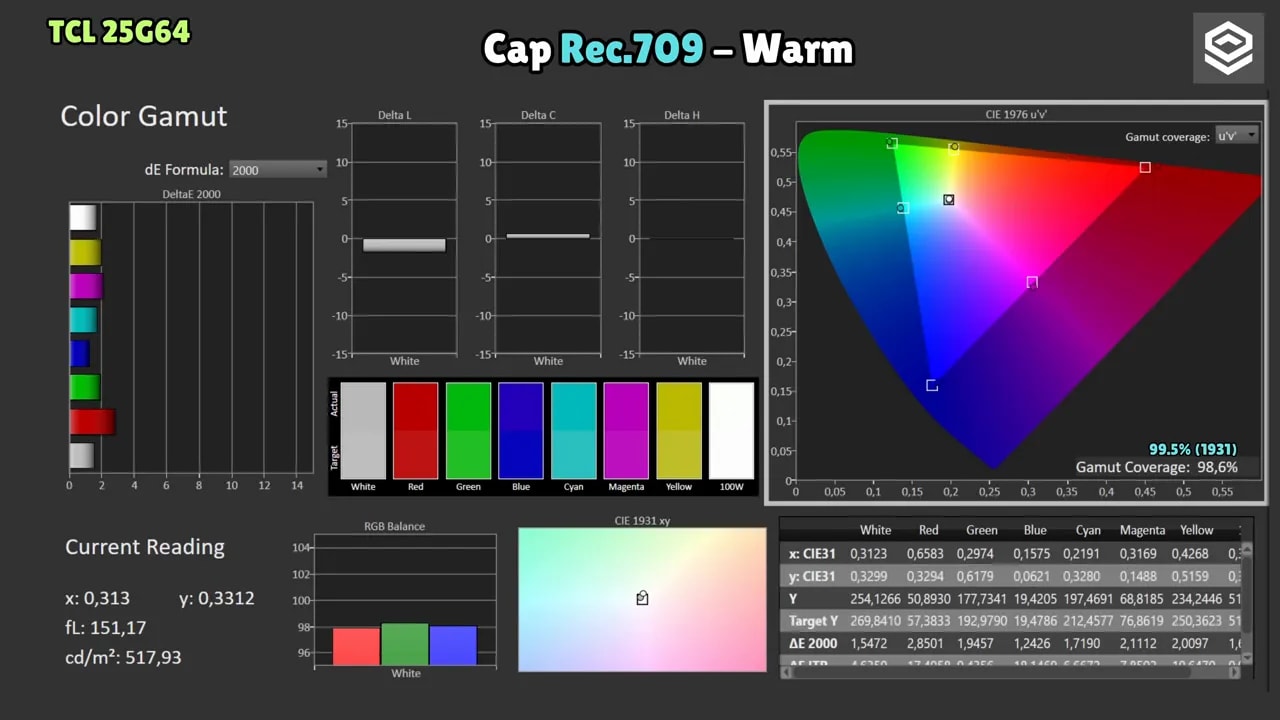Image resolution: width=1280 pixels, height=720 pixels.
Task: Click the 99.5% (1931) coverage label
Action: 1193,450
